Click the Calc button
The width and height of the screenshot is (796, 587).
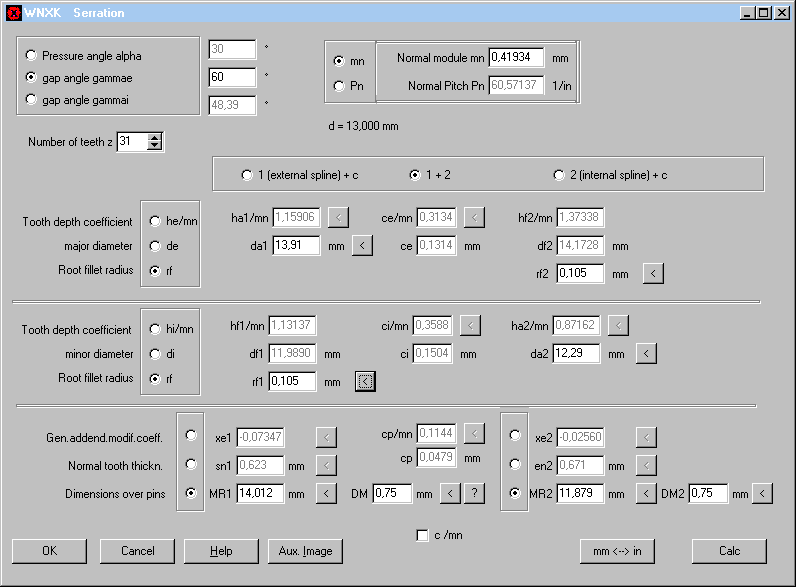[x=729, y=551]
